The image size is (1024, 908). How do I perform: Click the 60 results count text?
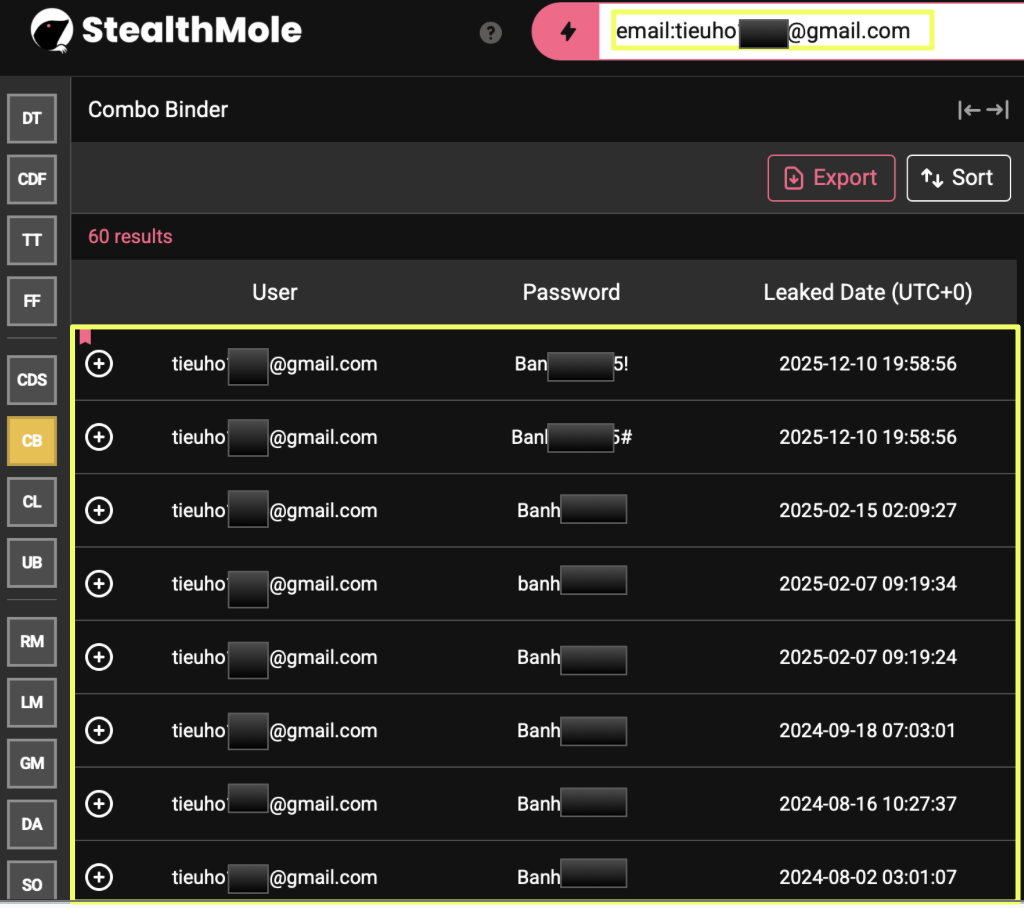point(130,236)
